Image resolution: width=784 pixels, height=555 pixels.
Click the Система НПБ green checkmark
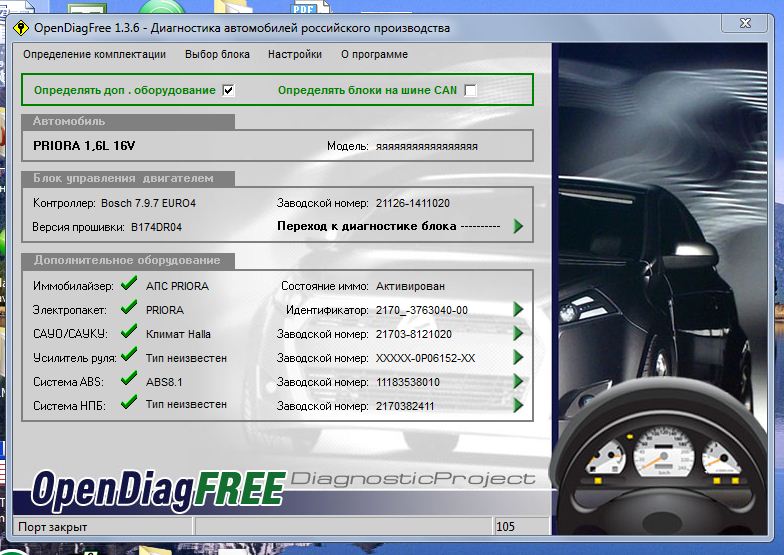tap(129, 402)
